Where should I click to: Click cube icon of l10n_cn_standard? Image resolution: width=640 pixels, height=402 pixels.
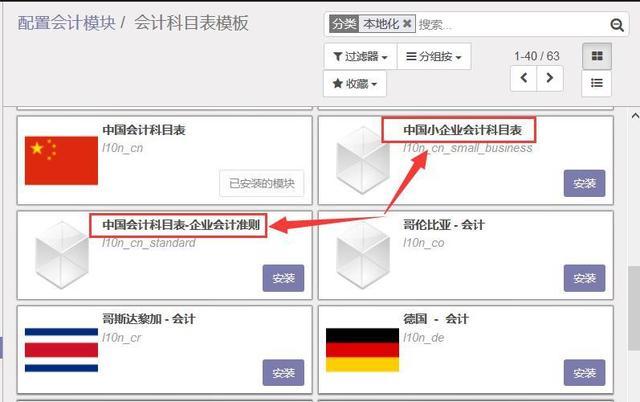[x=62, y=255]
